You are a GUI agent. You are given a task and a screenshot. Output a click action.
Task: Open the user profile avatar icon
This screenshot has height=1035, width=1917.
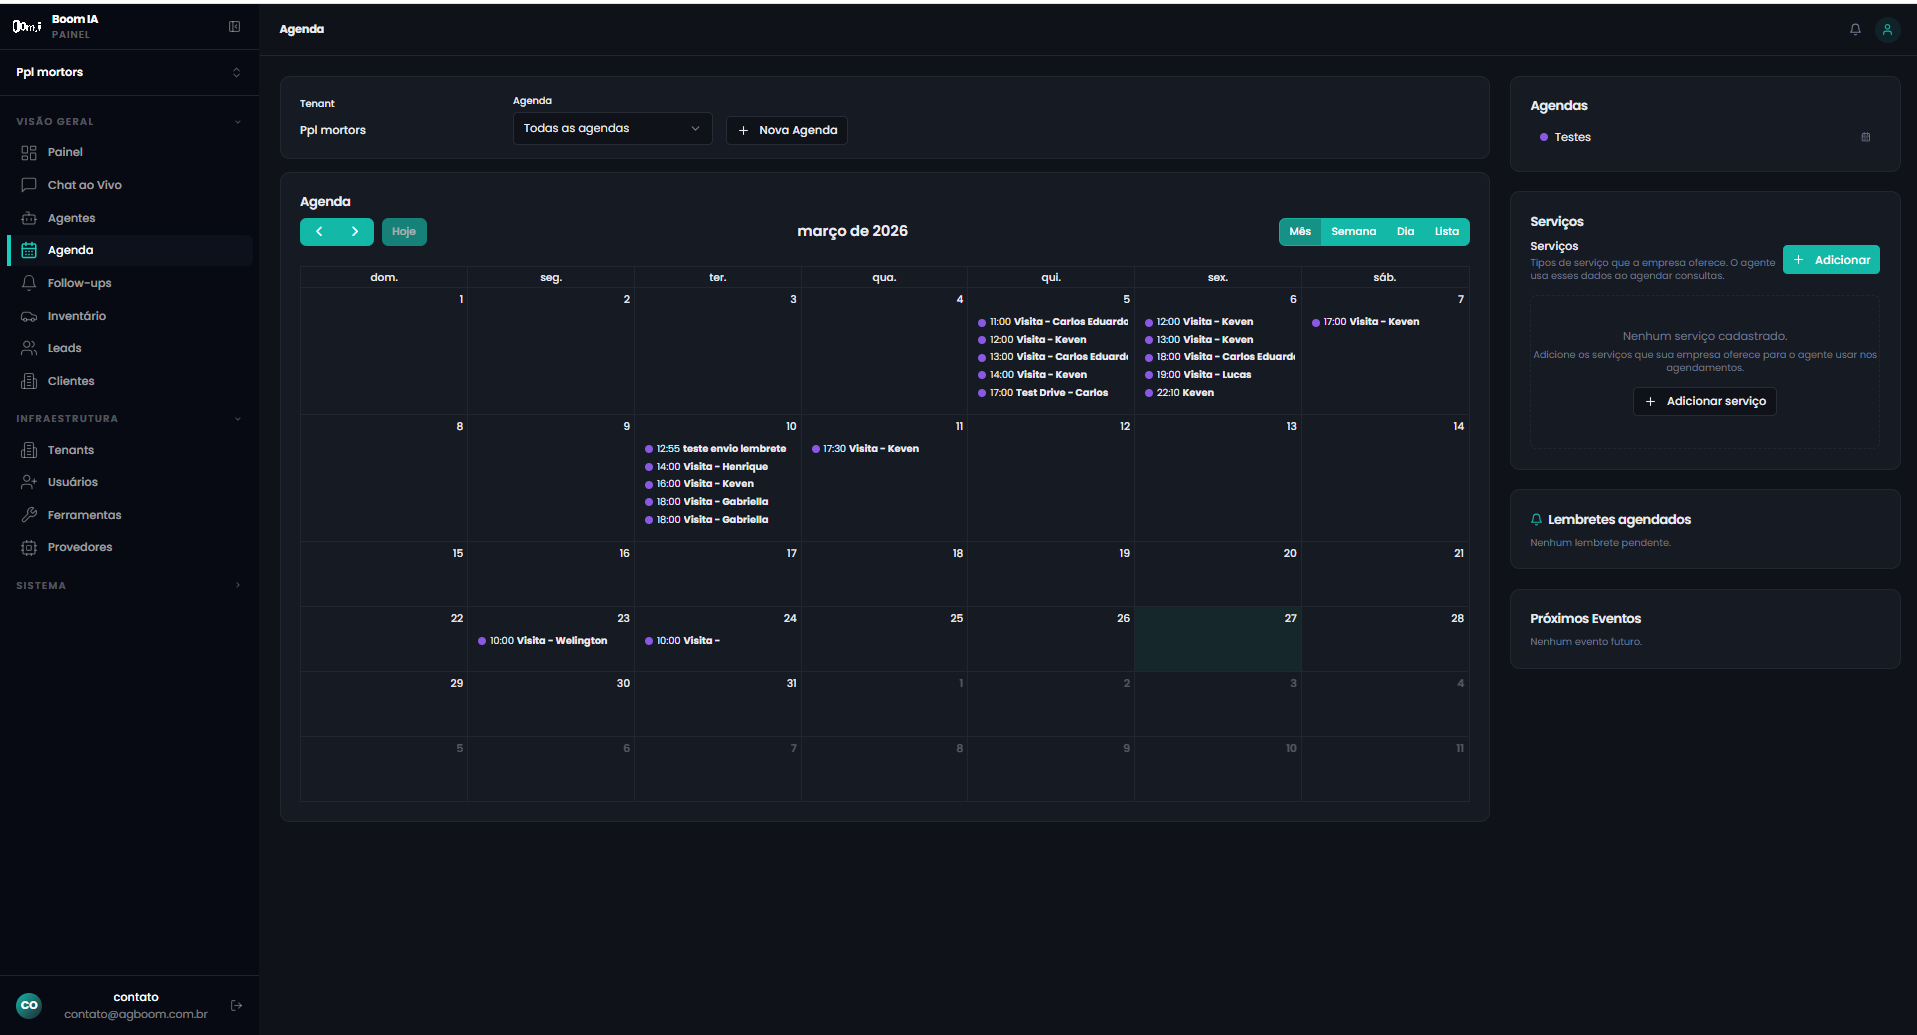coord(1887,30)
